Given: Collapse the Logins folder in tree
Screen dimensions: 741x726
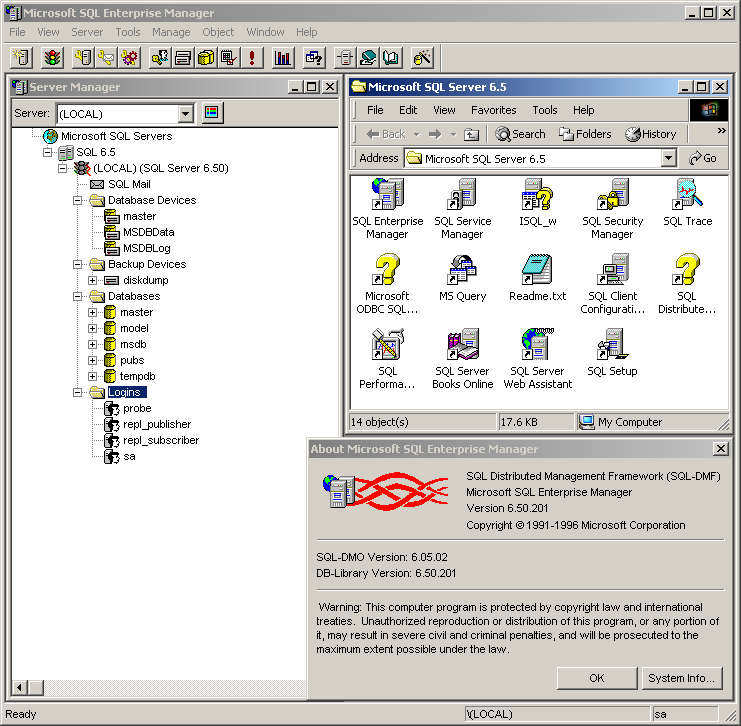Looking at the screenshot, I should (77, 392).
